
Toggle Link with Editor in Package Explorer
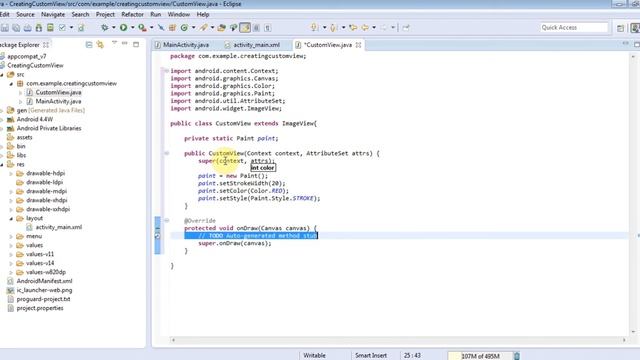pos(100,45)
